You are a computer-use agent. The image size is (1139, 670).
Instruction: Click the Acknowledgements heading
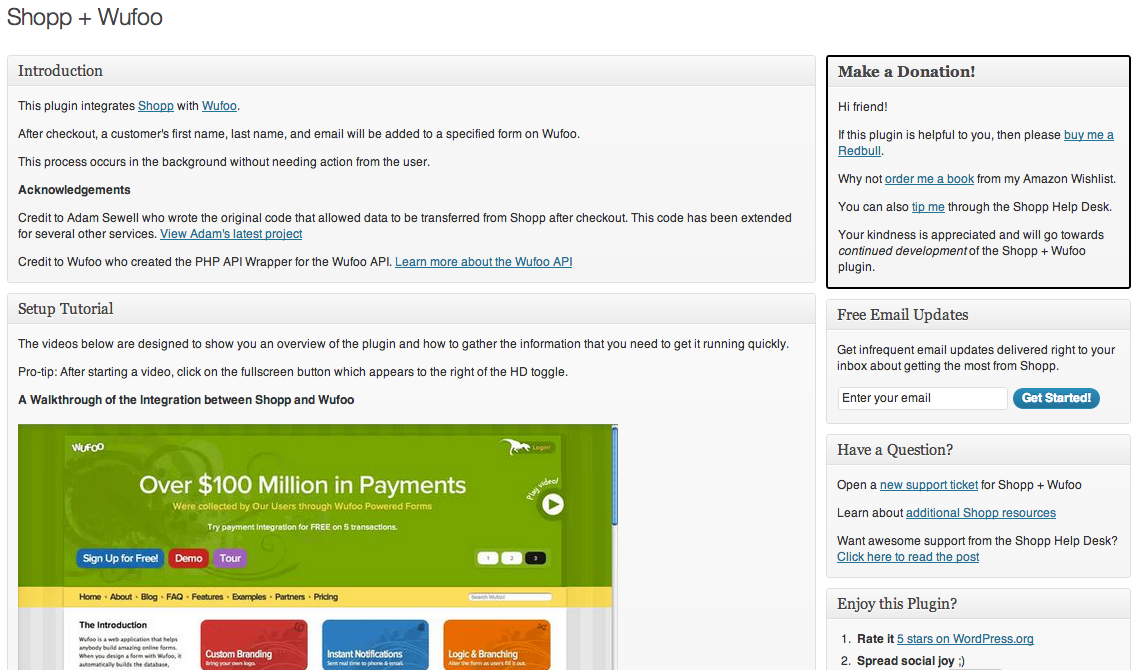click(74, 190)
